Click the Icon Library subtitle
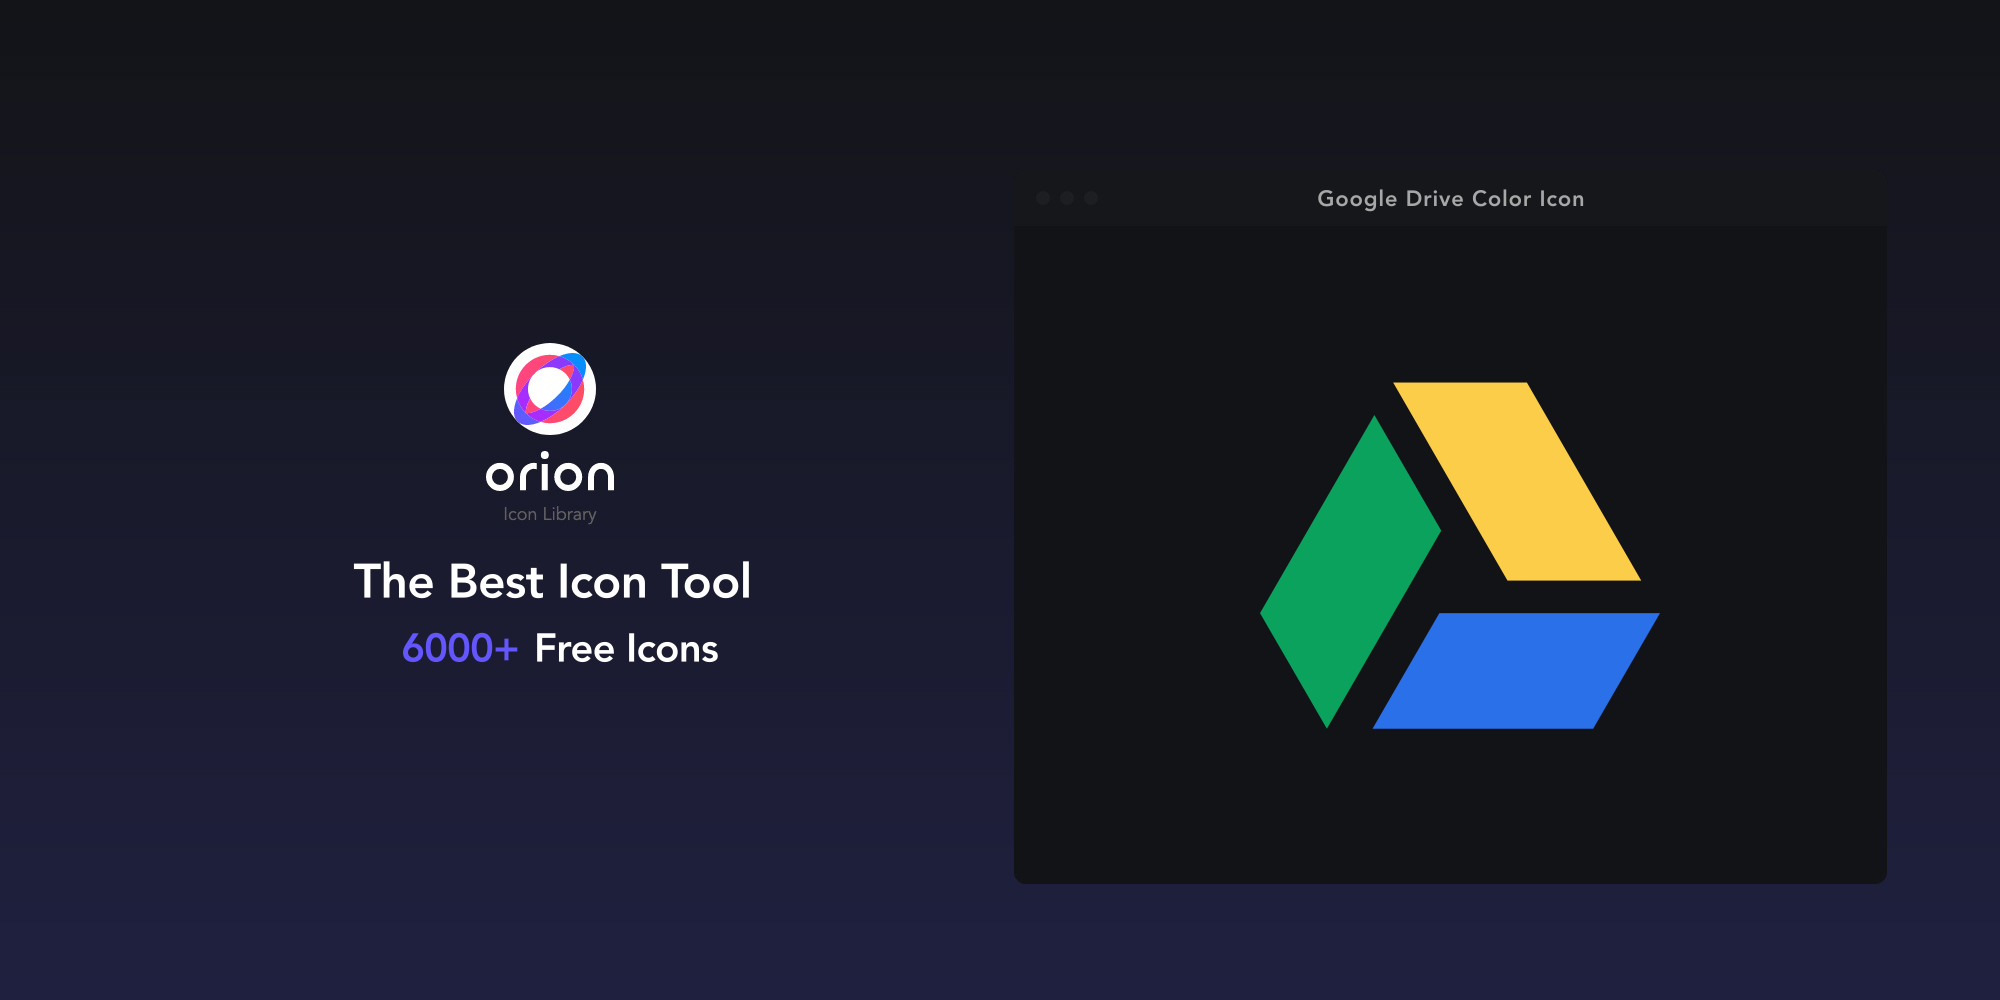Image resolution: width=2000 pixels, height=1000 pixels. [x=550, y=513]
